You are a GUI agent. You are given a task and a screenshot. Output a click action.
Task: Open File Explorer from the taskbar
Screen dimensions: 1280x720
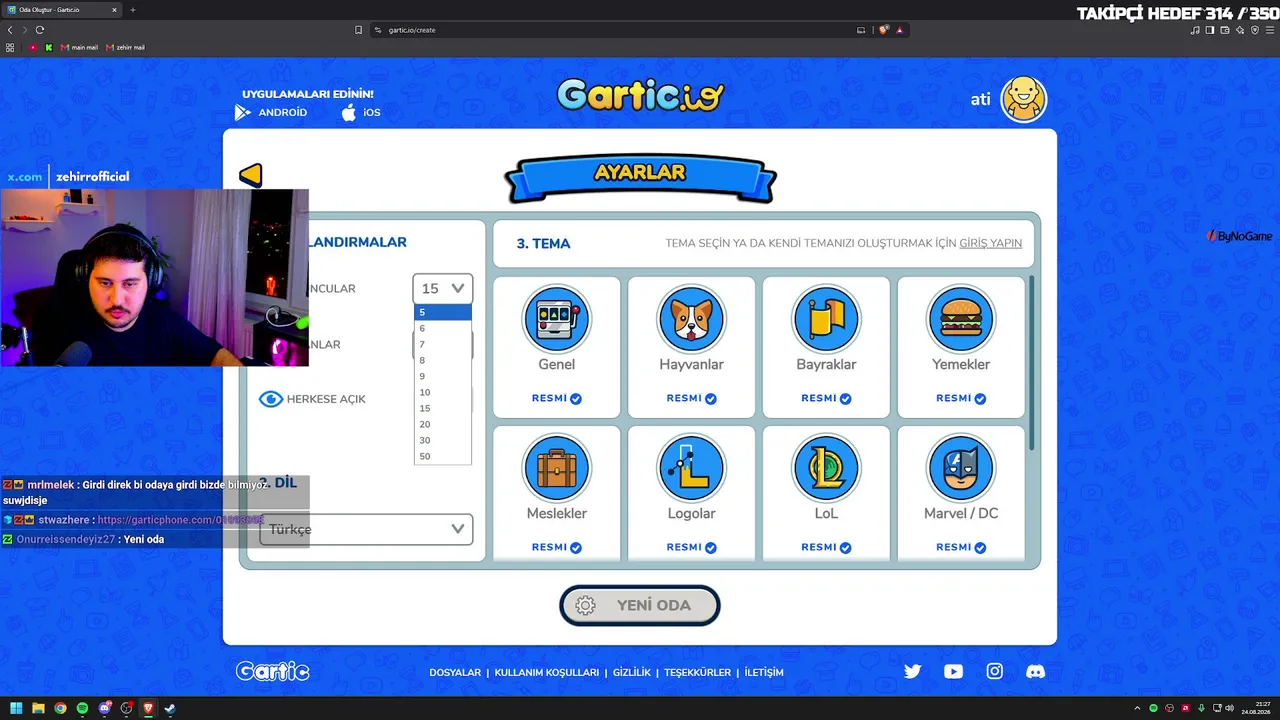click(x=38, y=708)
